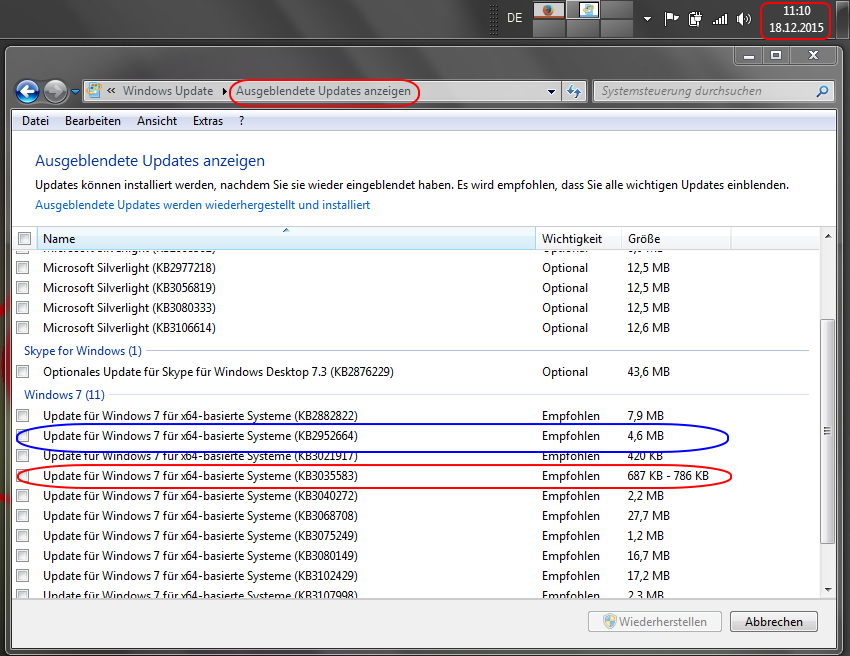This screenshot has width=850, height=656.
Task: Click the search magnifier icon
Action: tap(822, 91)
